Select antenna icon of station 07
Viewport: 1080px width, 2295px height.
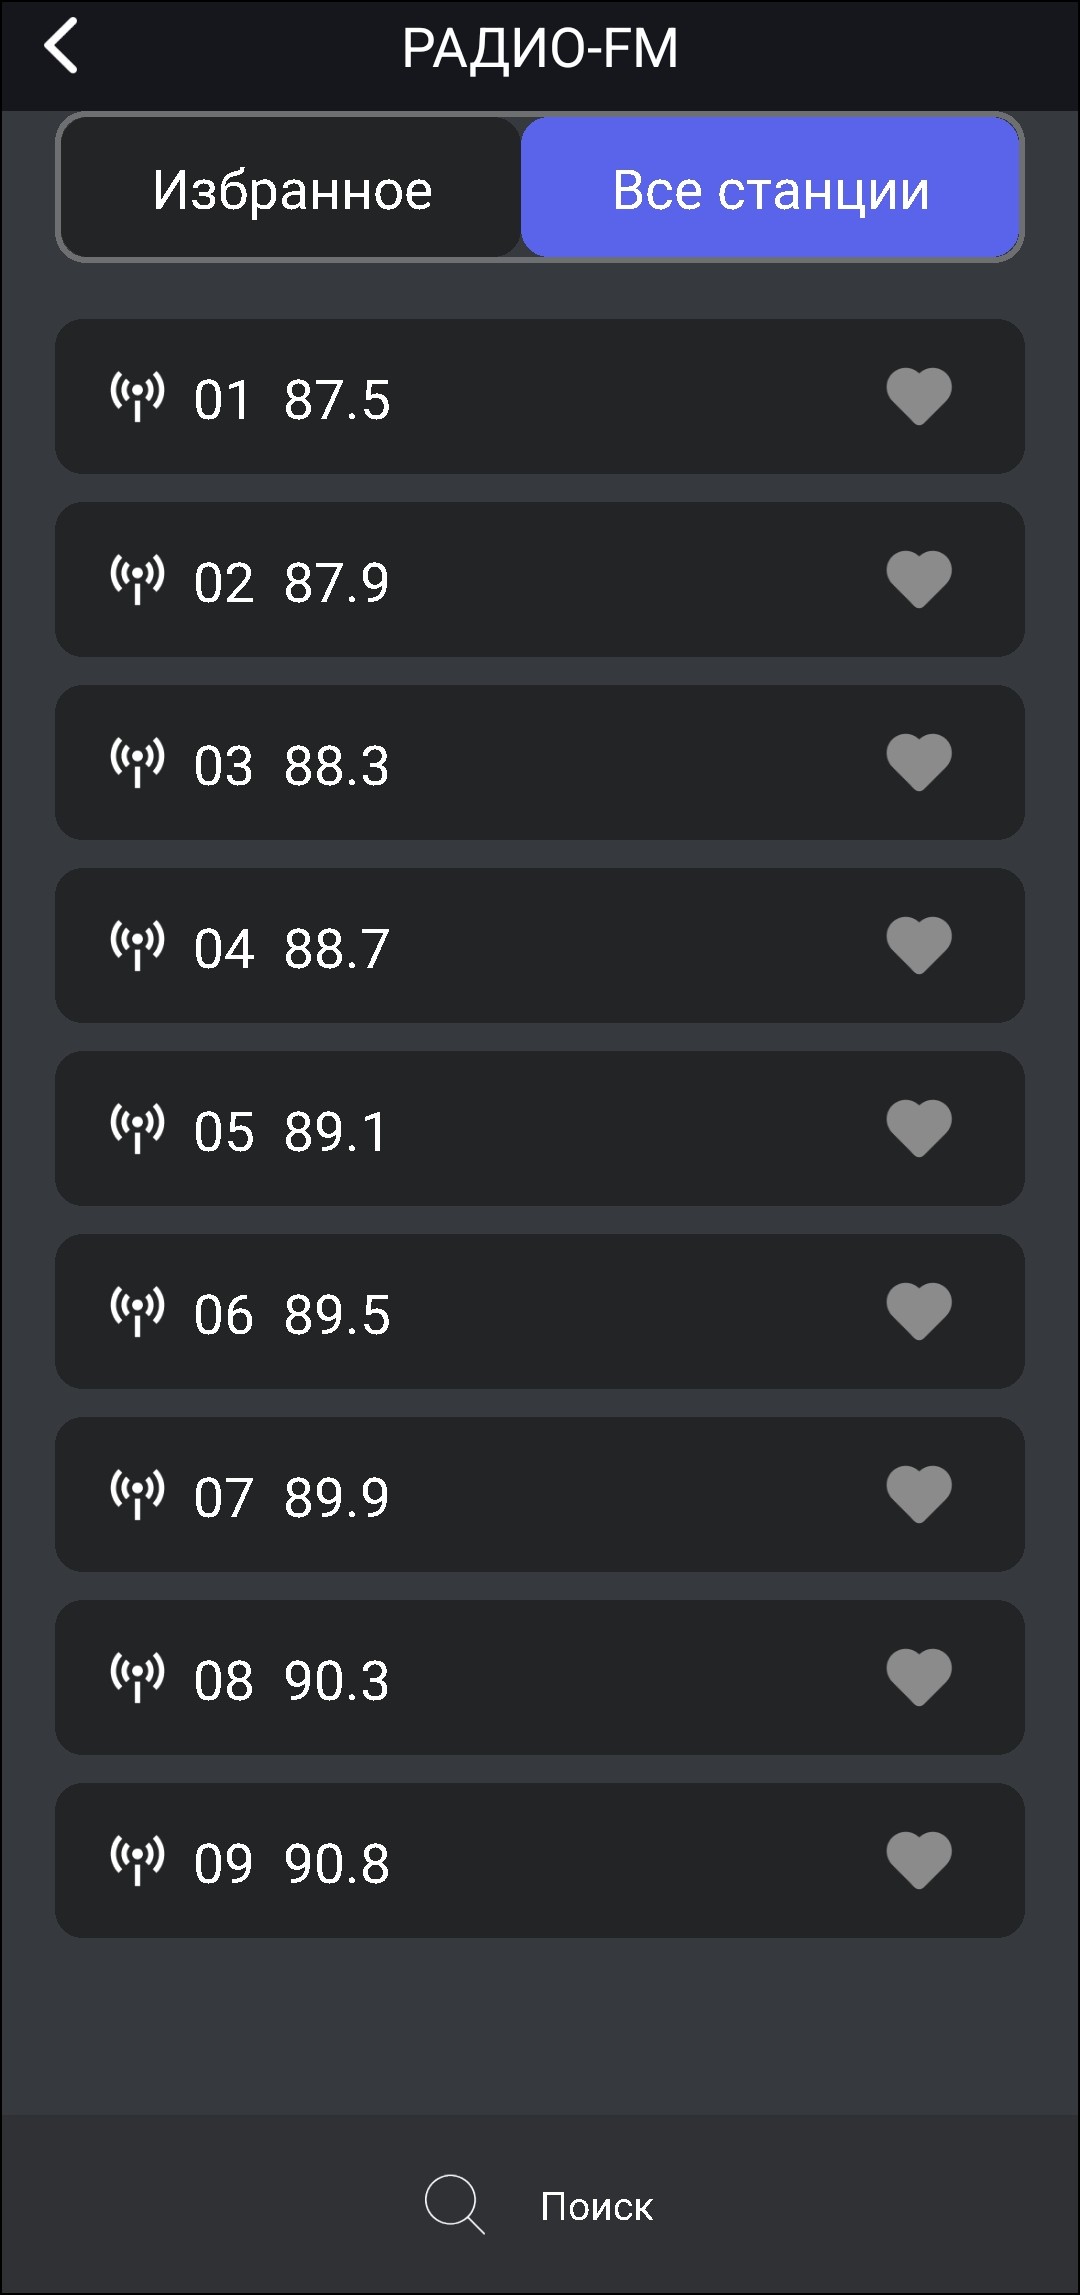coord(137,1495)
